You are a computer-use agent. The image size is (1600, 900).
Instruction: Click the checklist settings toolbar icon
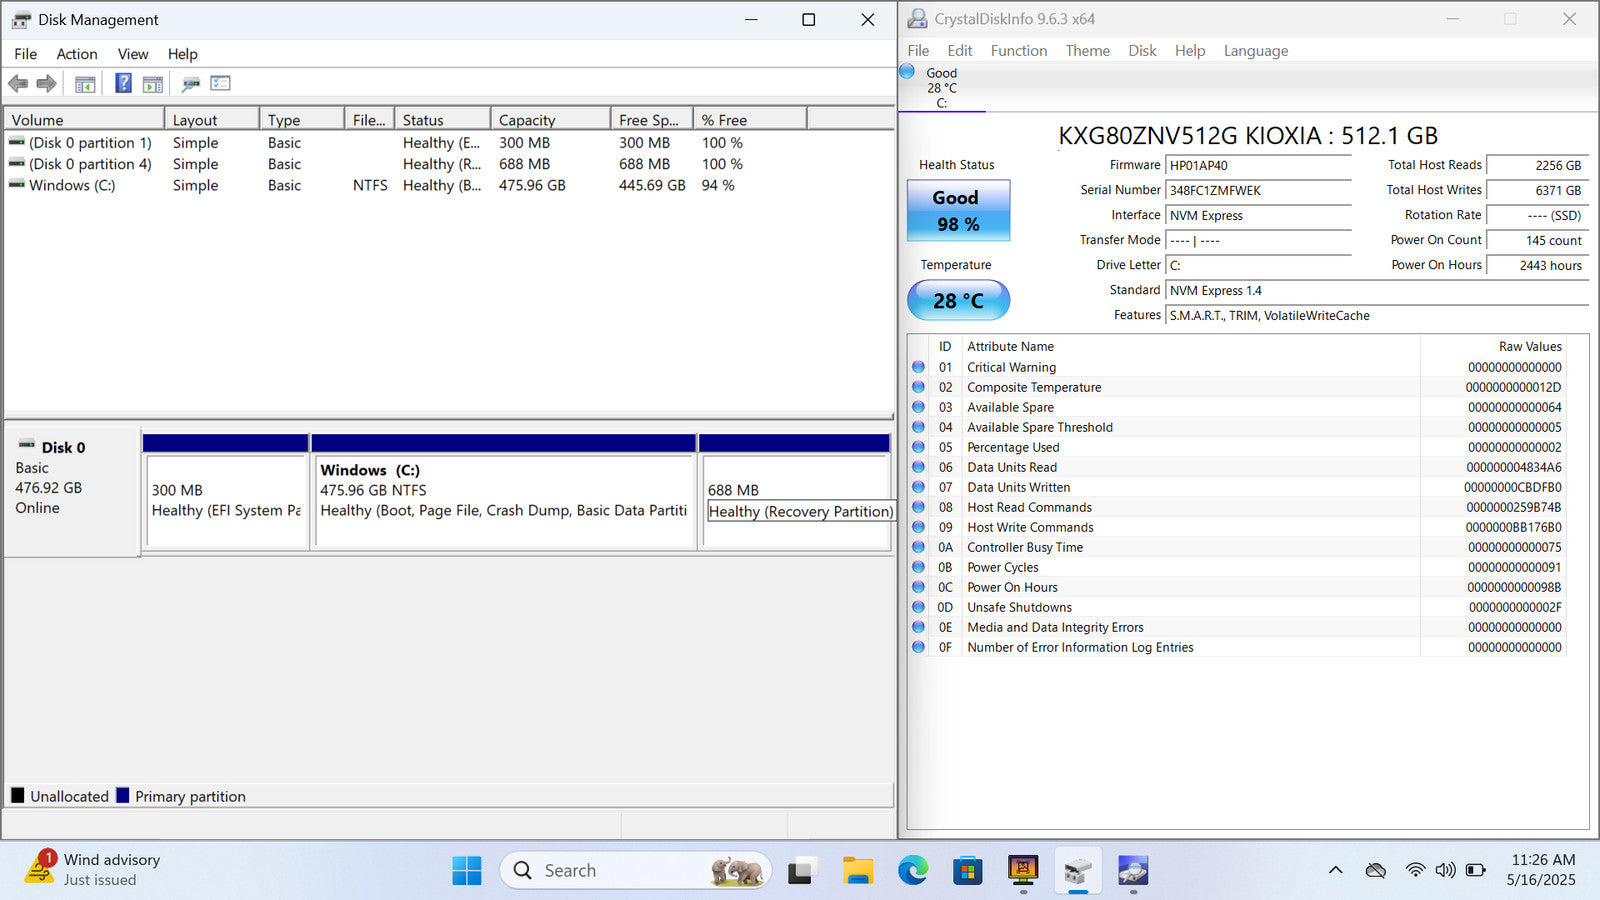tap(220, 84)
